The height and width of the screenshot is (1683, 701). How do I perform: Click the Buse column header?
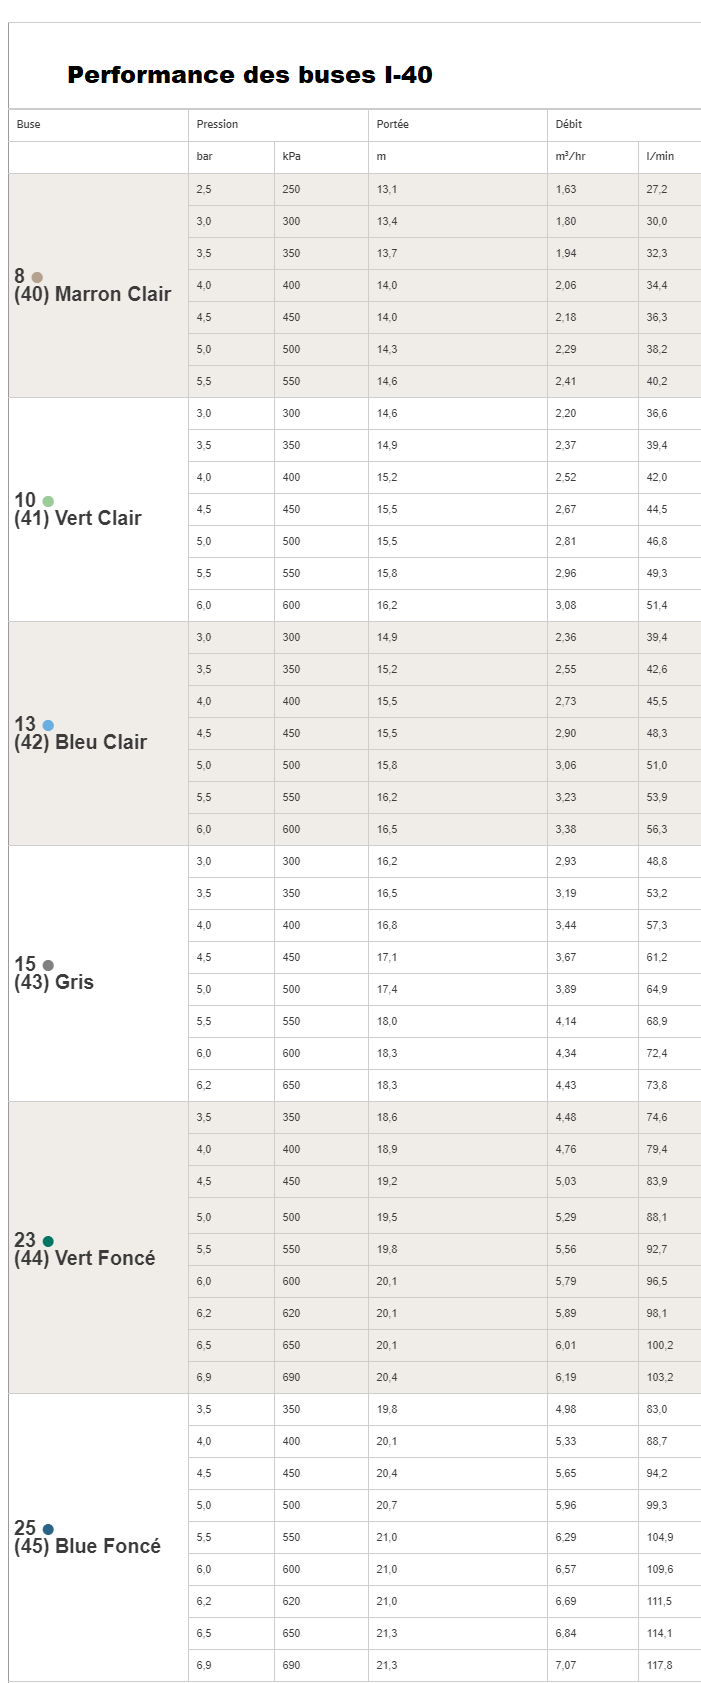tap(29, 124)
